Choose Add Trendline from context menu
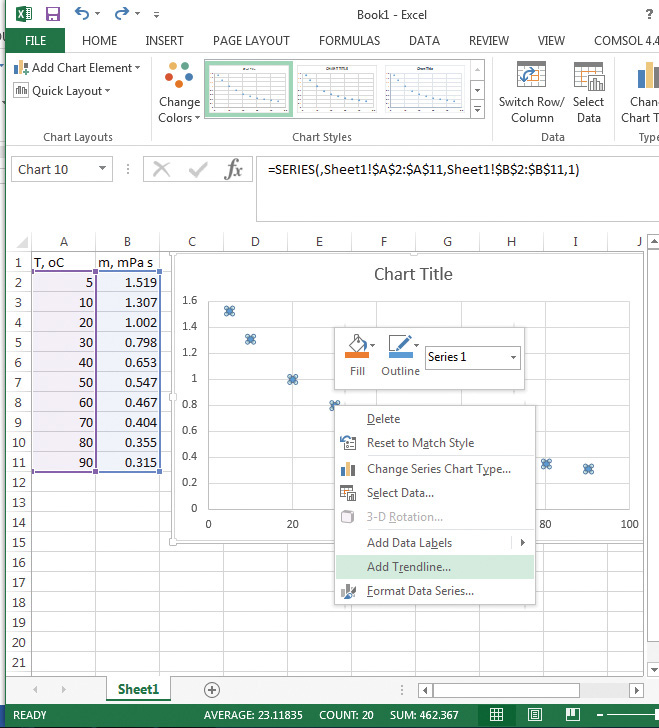Image resolution: width=659 pixels, height=728 pixels. [408, 567]
